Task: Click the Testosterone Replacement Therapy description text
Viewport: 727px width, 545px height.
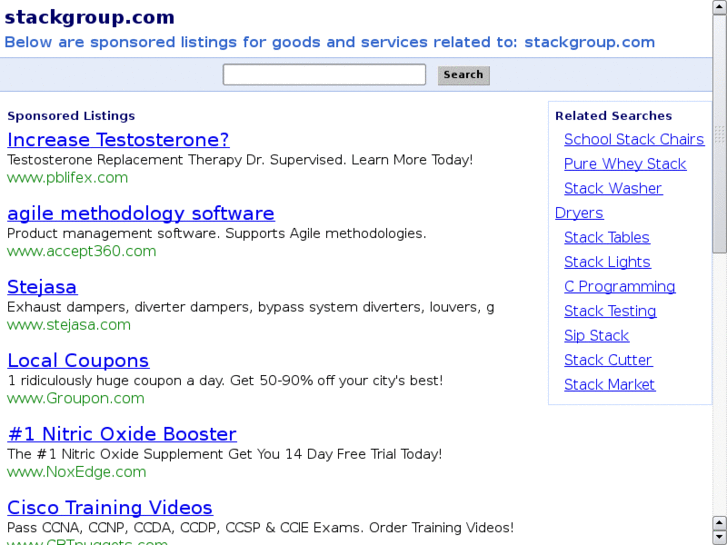Action: (x=240, y=160)
